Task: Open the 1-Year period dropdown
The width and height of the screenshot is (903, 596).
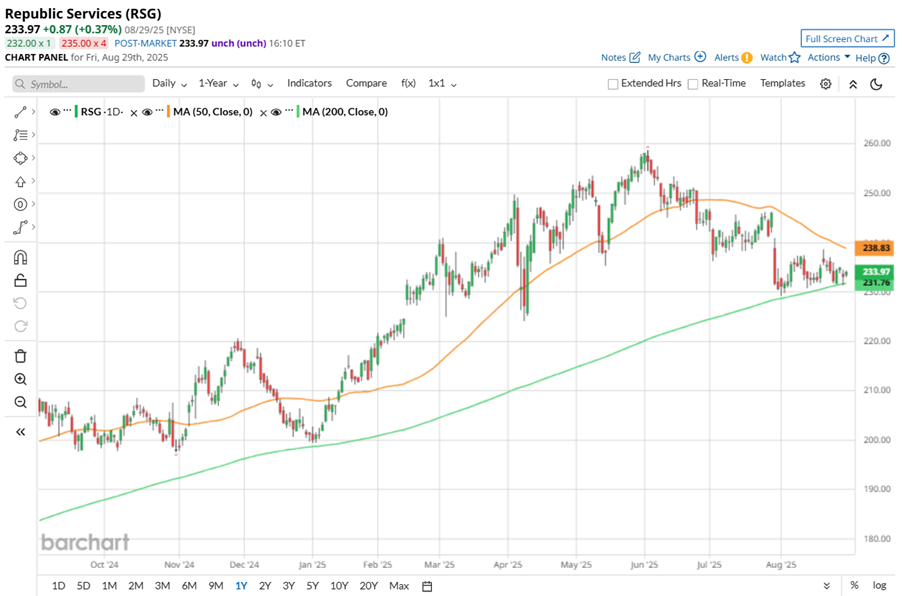Action: (218, 83)
